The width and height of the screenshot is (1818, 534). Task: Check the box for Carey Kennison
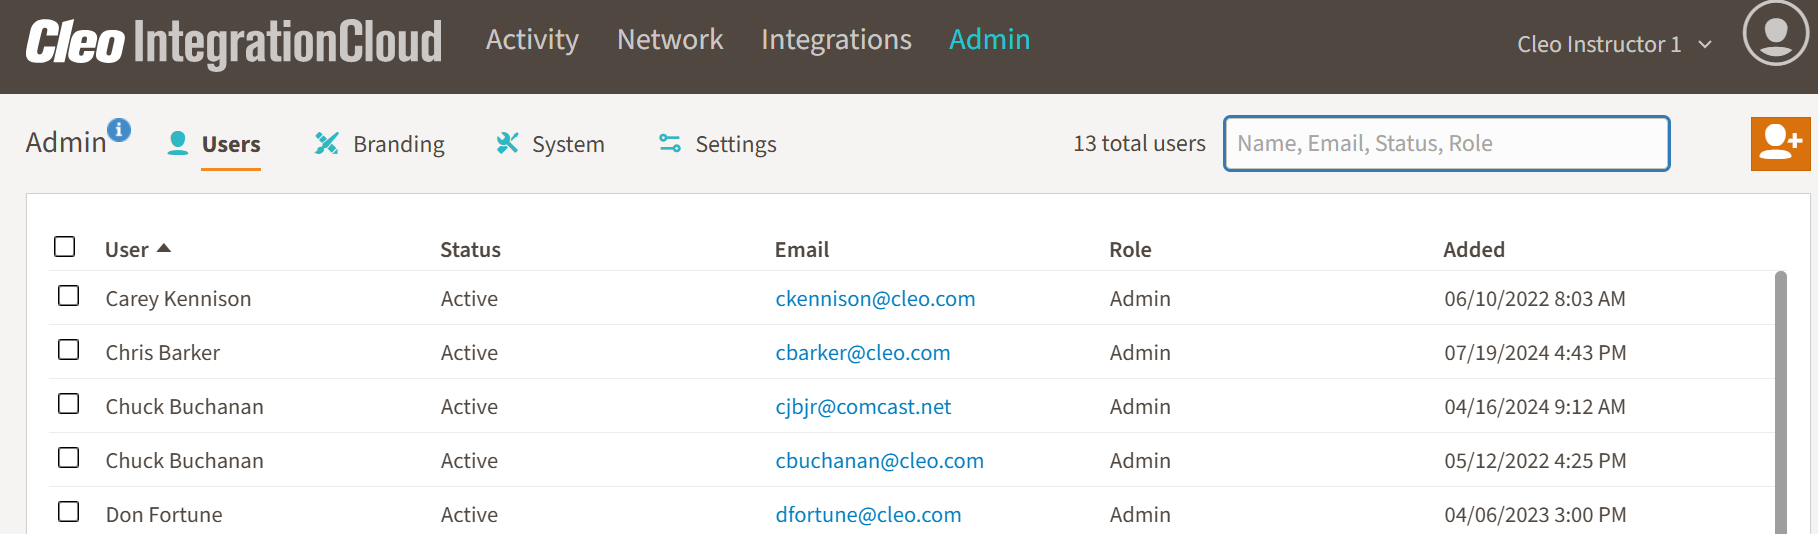tap(69, 296)
